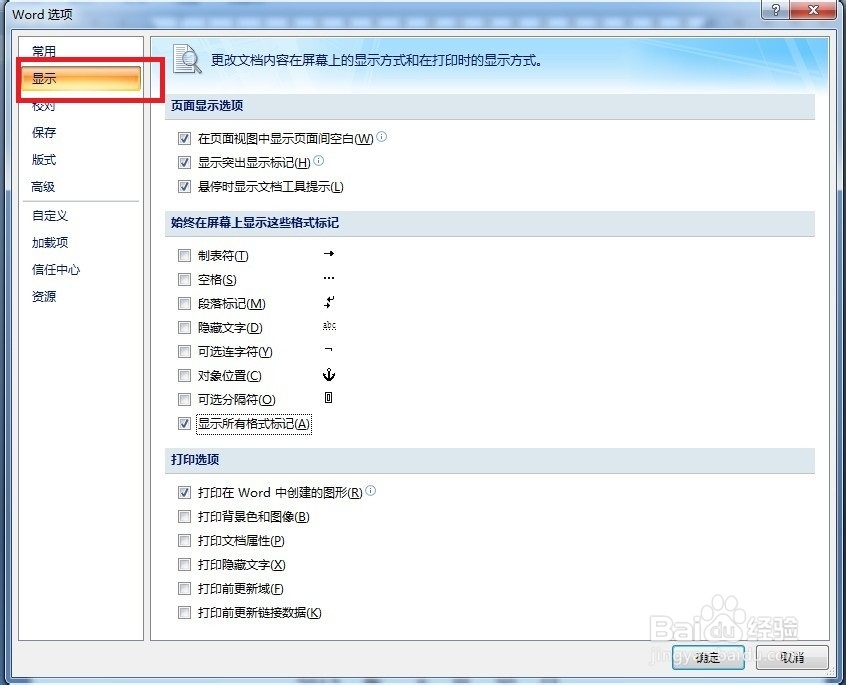Click the paragraph mark icon beside 段落标记
The image size is (846, 685).
point(330,303)
